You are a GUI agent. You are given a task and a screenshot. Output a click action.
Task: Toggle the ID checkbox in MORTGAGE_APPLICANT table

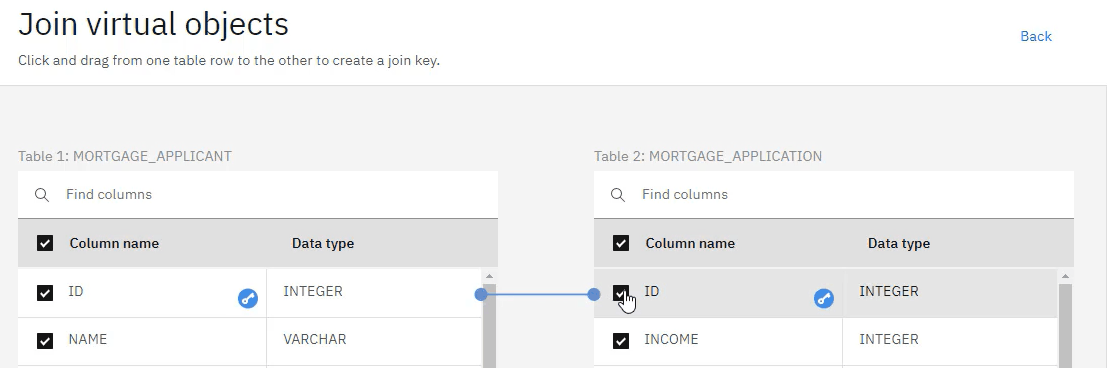[x=44, y=292]
